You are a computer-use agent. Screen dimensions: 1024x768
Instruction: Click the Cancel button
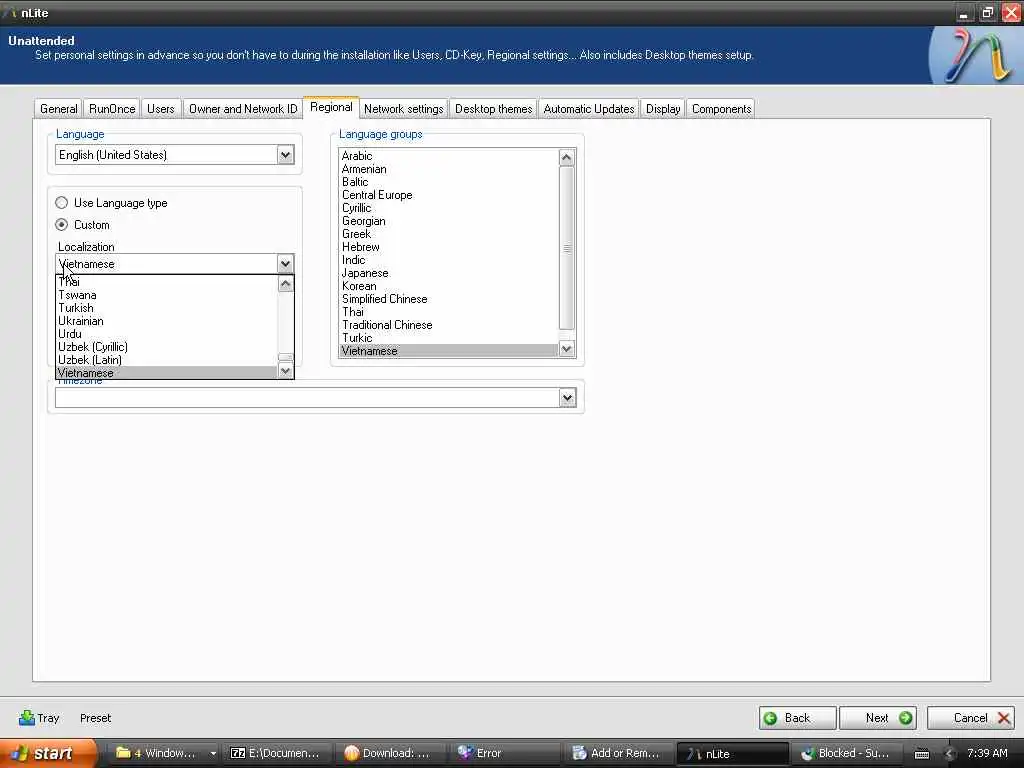pyautogui.click(x=971, y=718)
